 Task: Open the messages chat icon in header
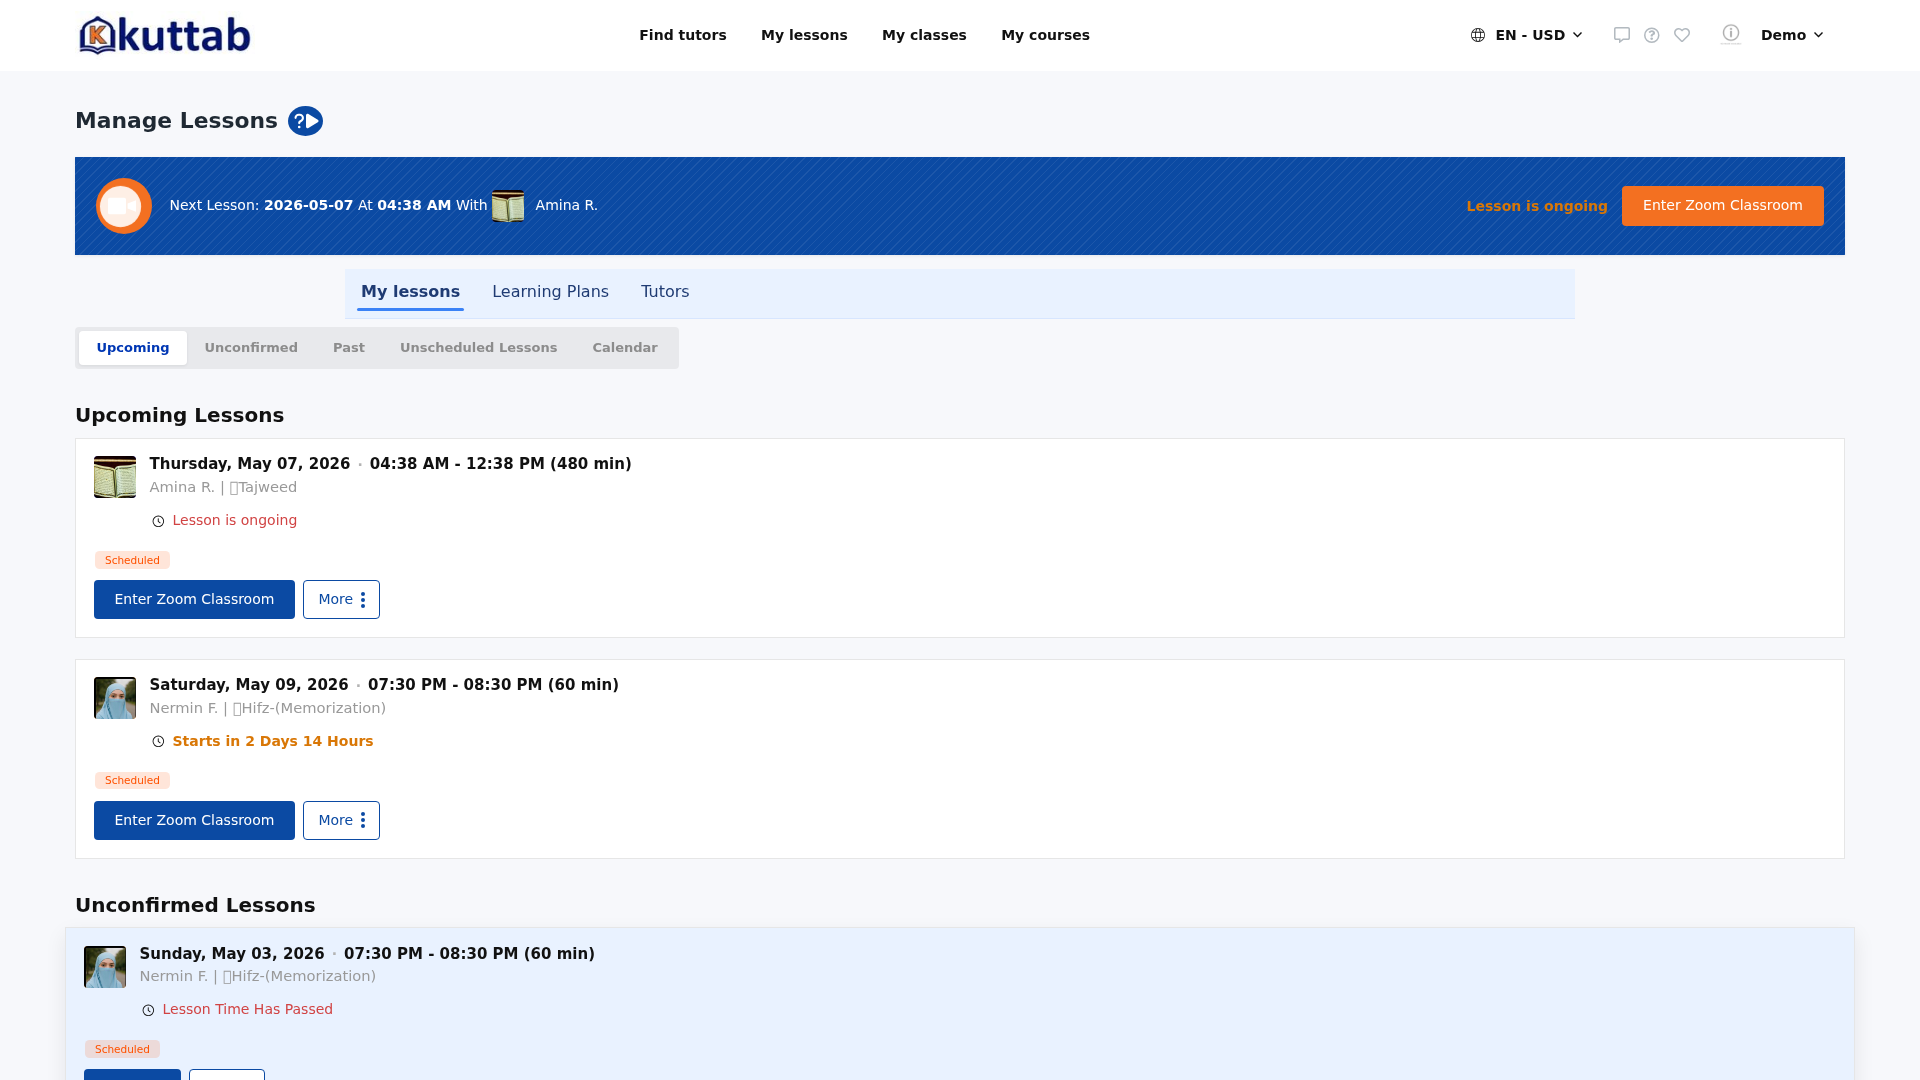1622,35
